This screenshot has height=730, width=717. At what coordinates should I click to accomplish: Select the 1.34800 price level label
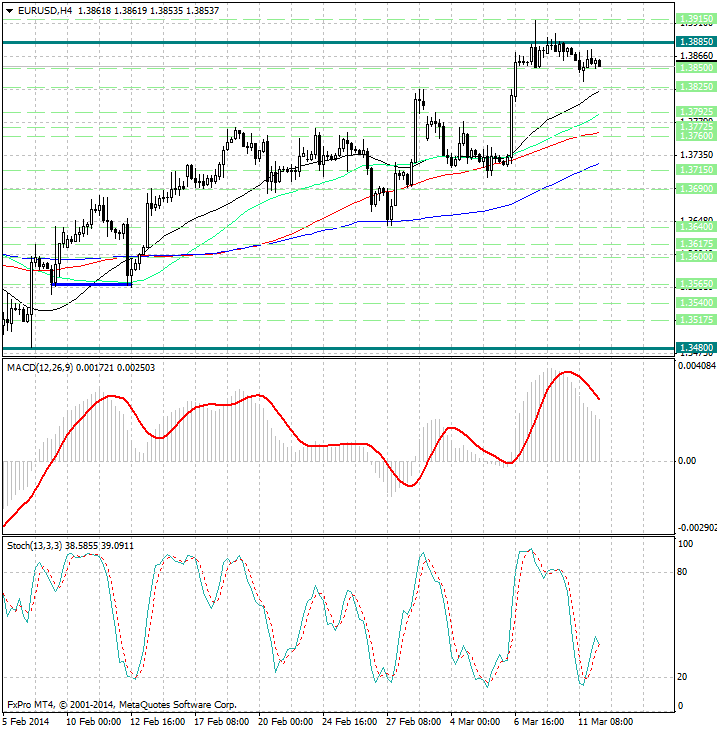click(x=696, y=348)
